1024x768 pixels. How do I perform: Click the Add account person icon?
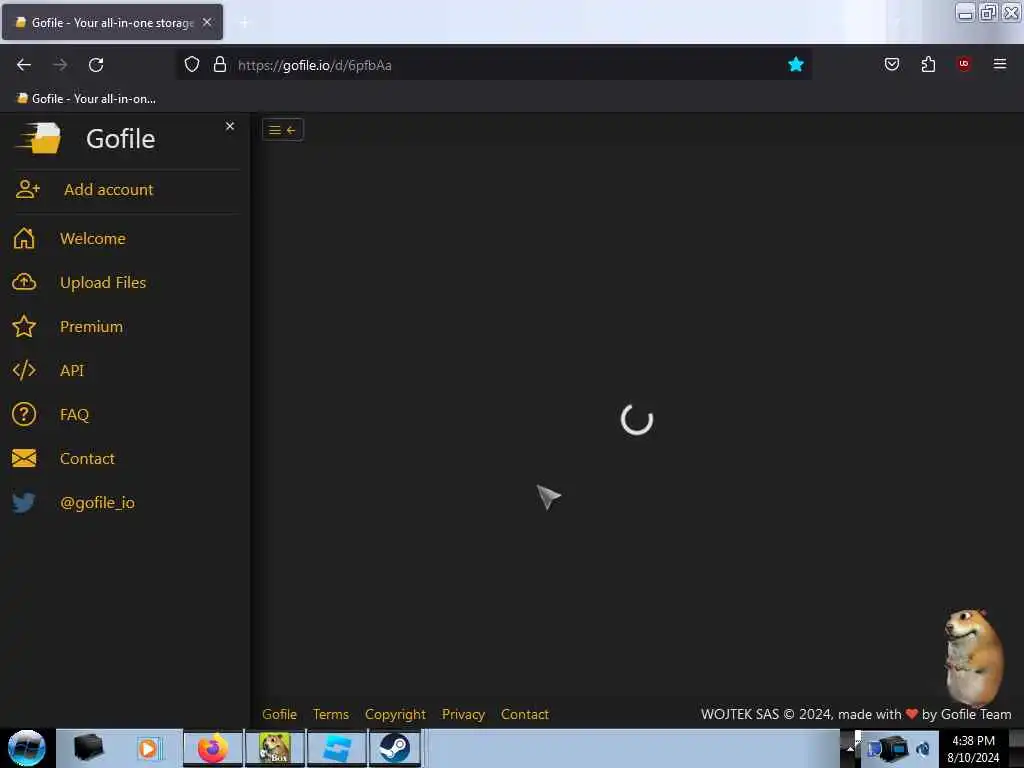(27, 189)
